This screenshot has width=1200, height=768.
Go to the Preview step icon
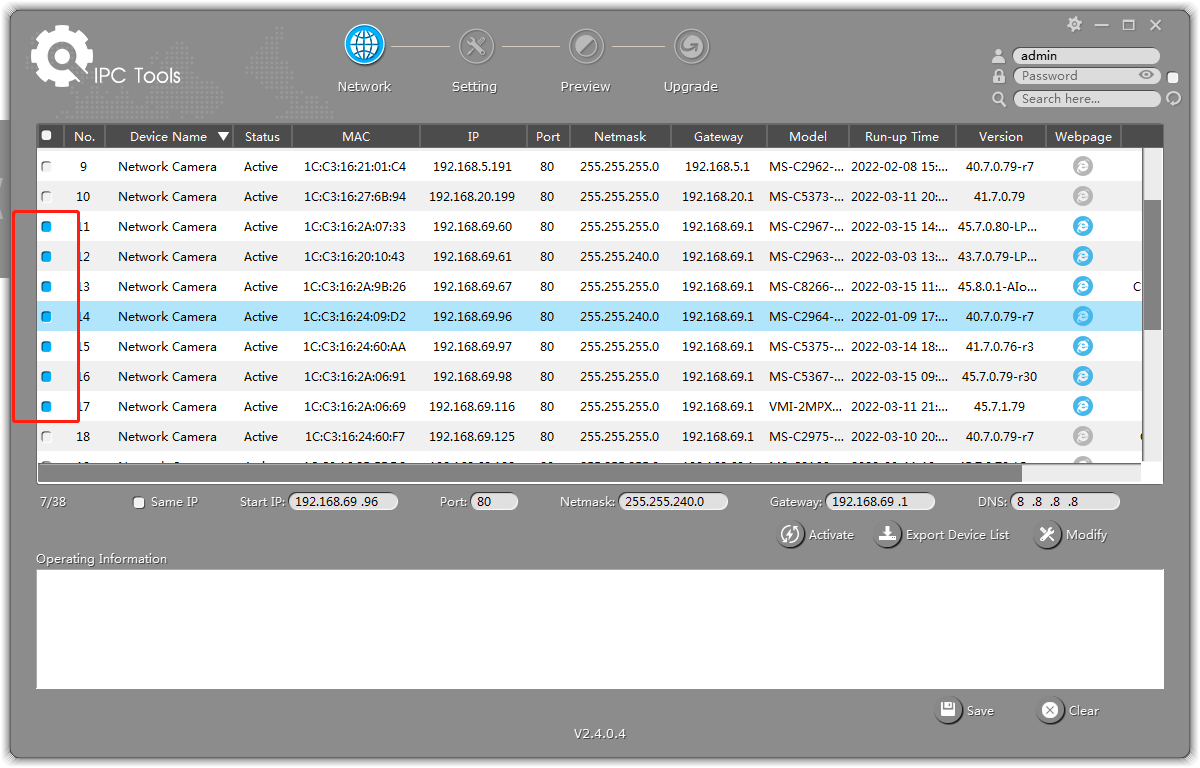tap(585, 46)
